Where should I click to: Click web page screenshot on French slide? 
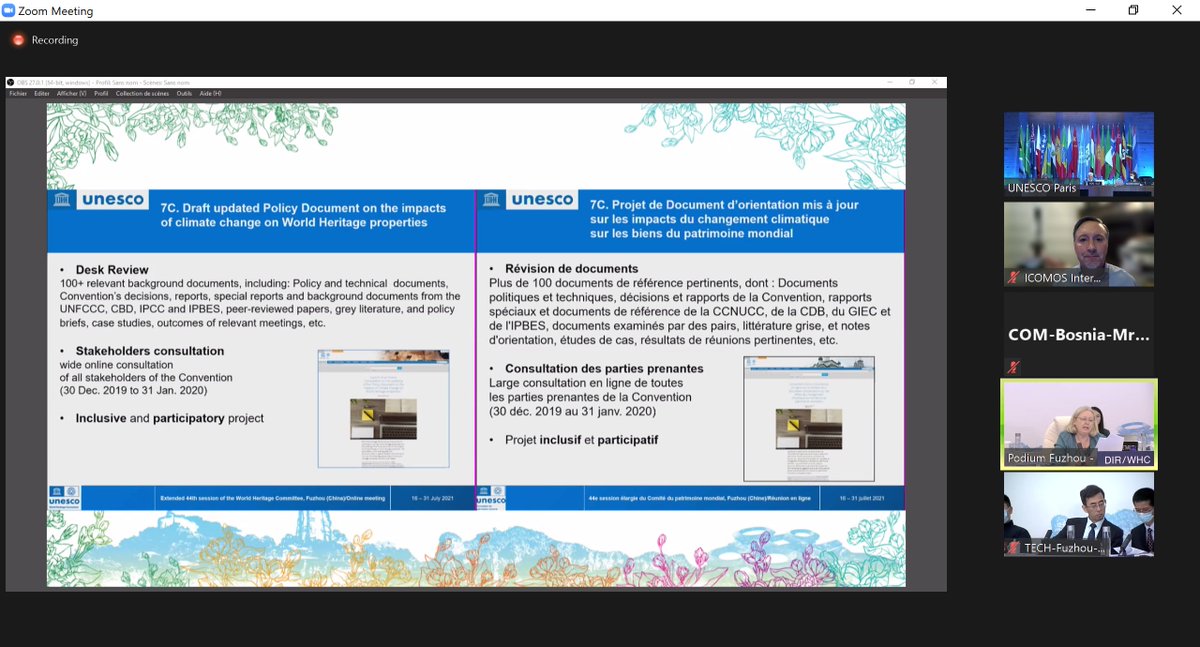809,418
